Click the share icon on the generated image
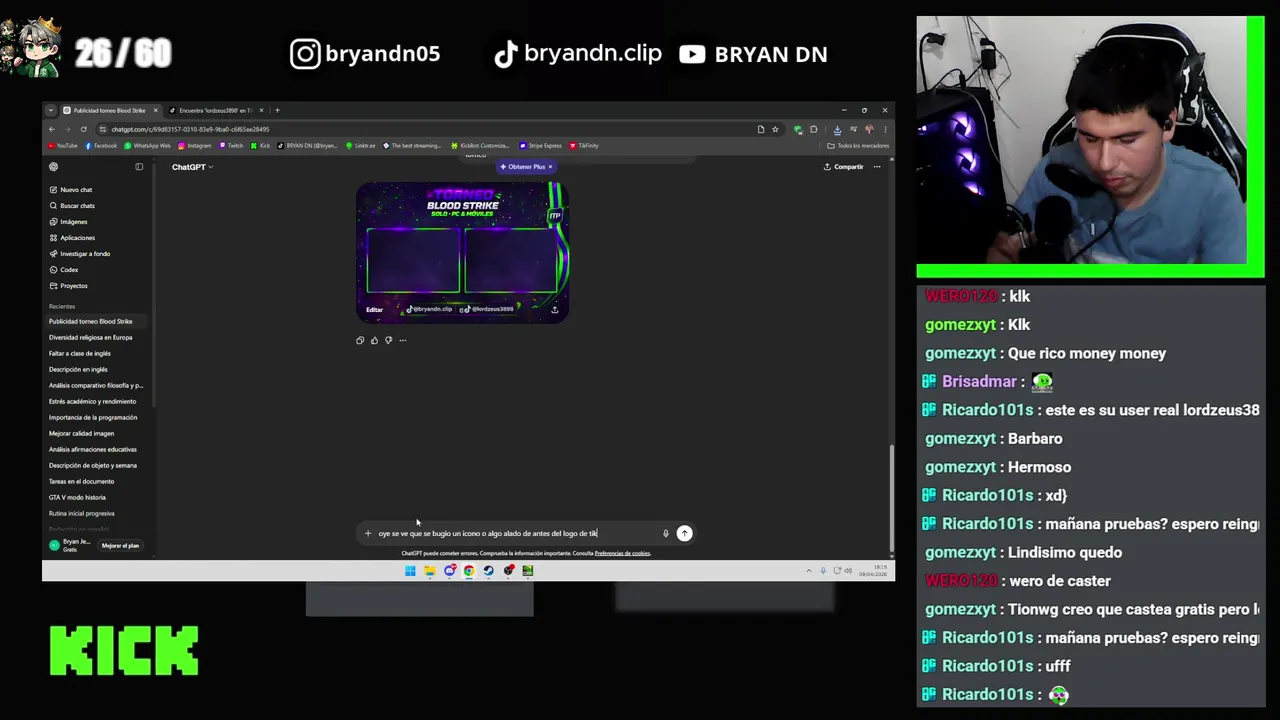Screen dimensions: 1280x720 tap(554, 310)
